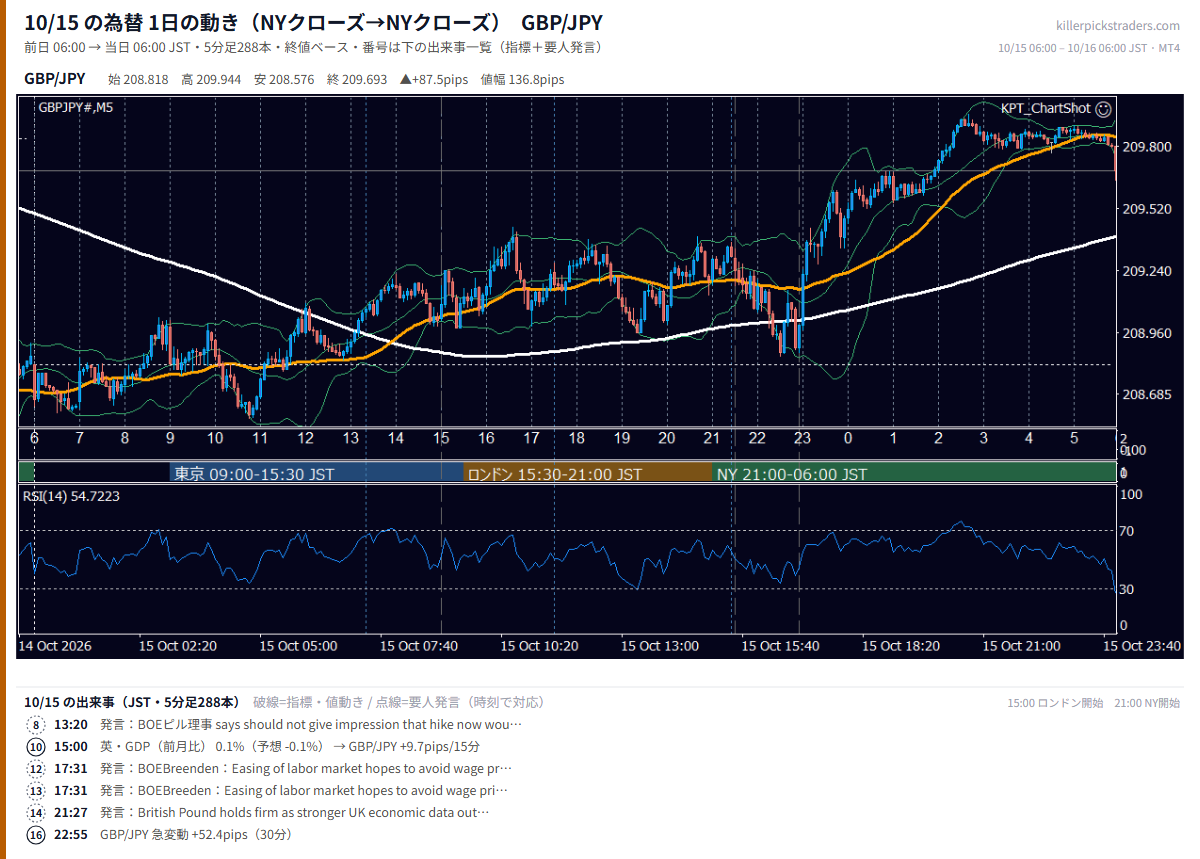Viewport: 1200px width, 859px height.
Task: Click the KPT_ChartShot smiley face icon
Action: pyautogui.click(x=1104, y=108)
